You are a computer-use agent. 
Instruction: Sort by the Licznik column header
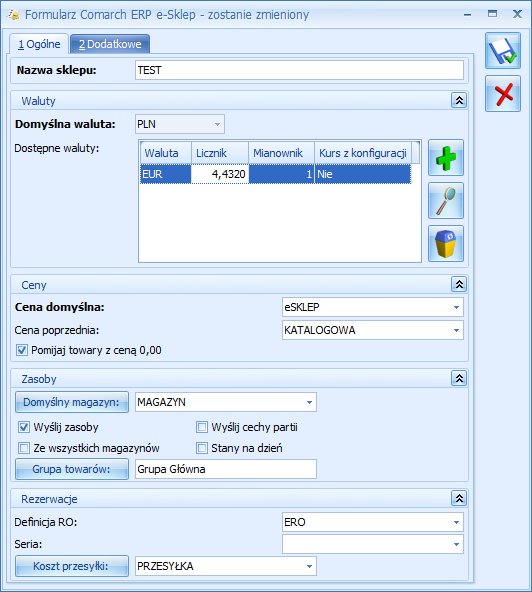(x=220, y=153)
